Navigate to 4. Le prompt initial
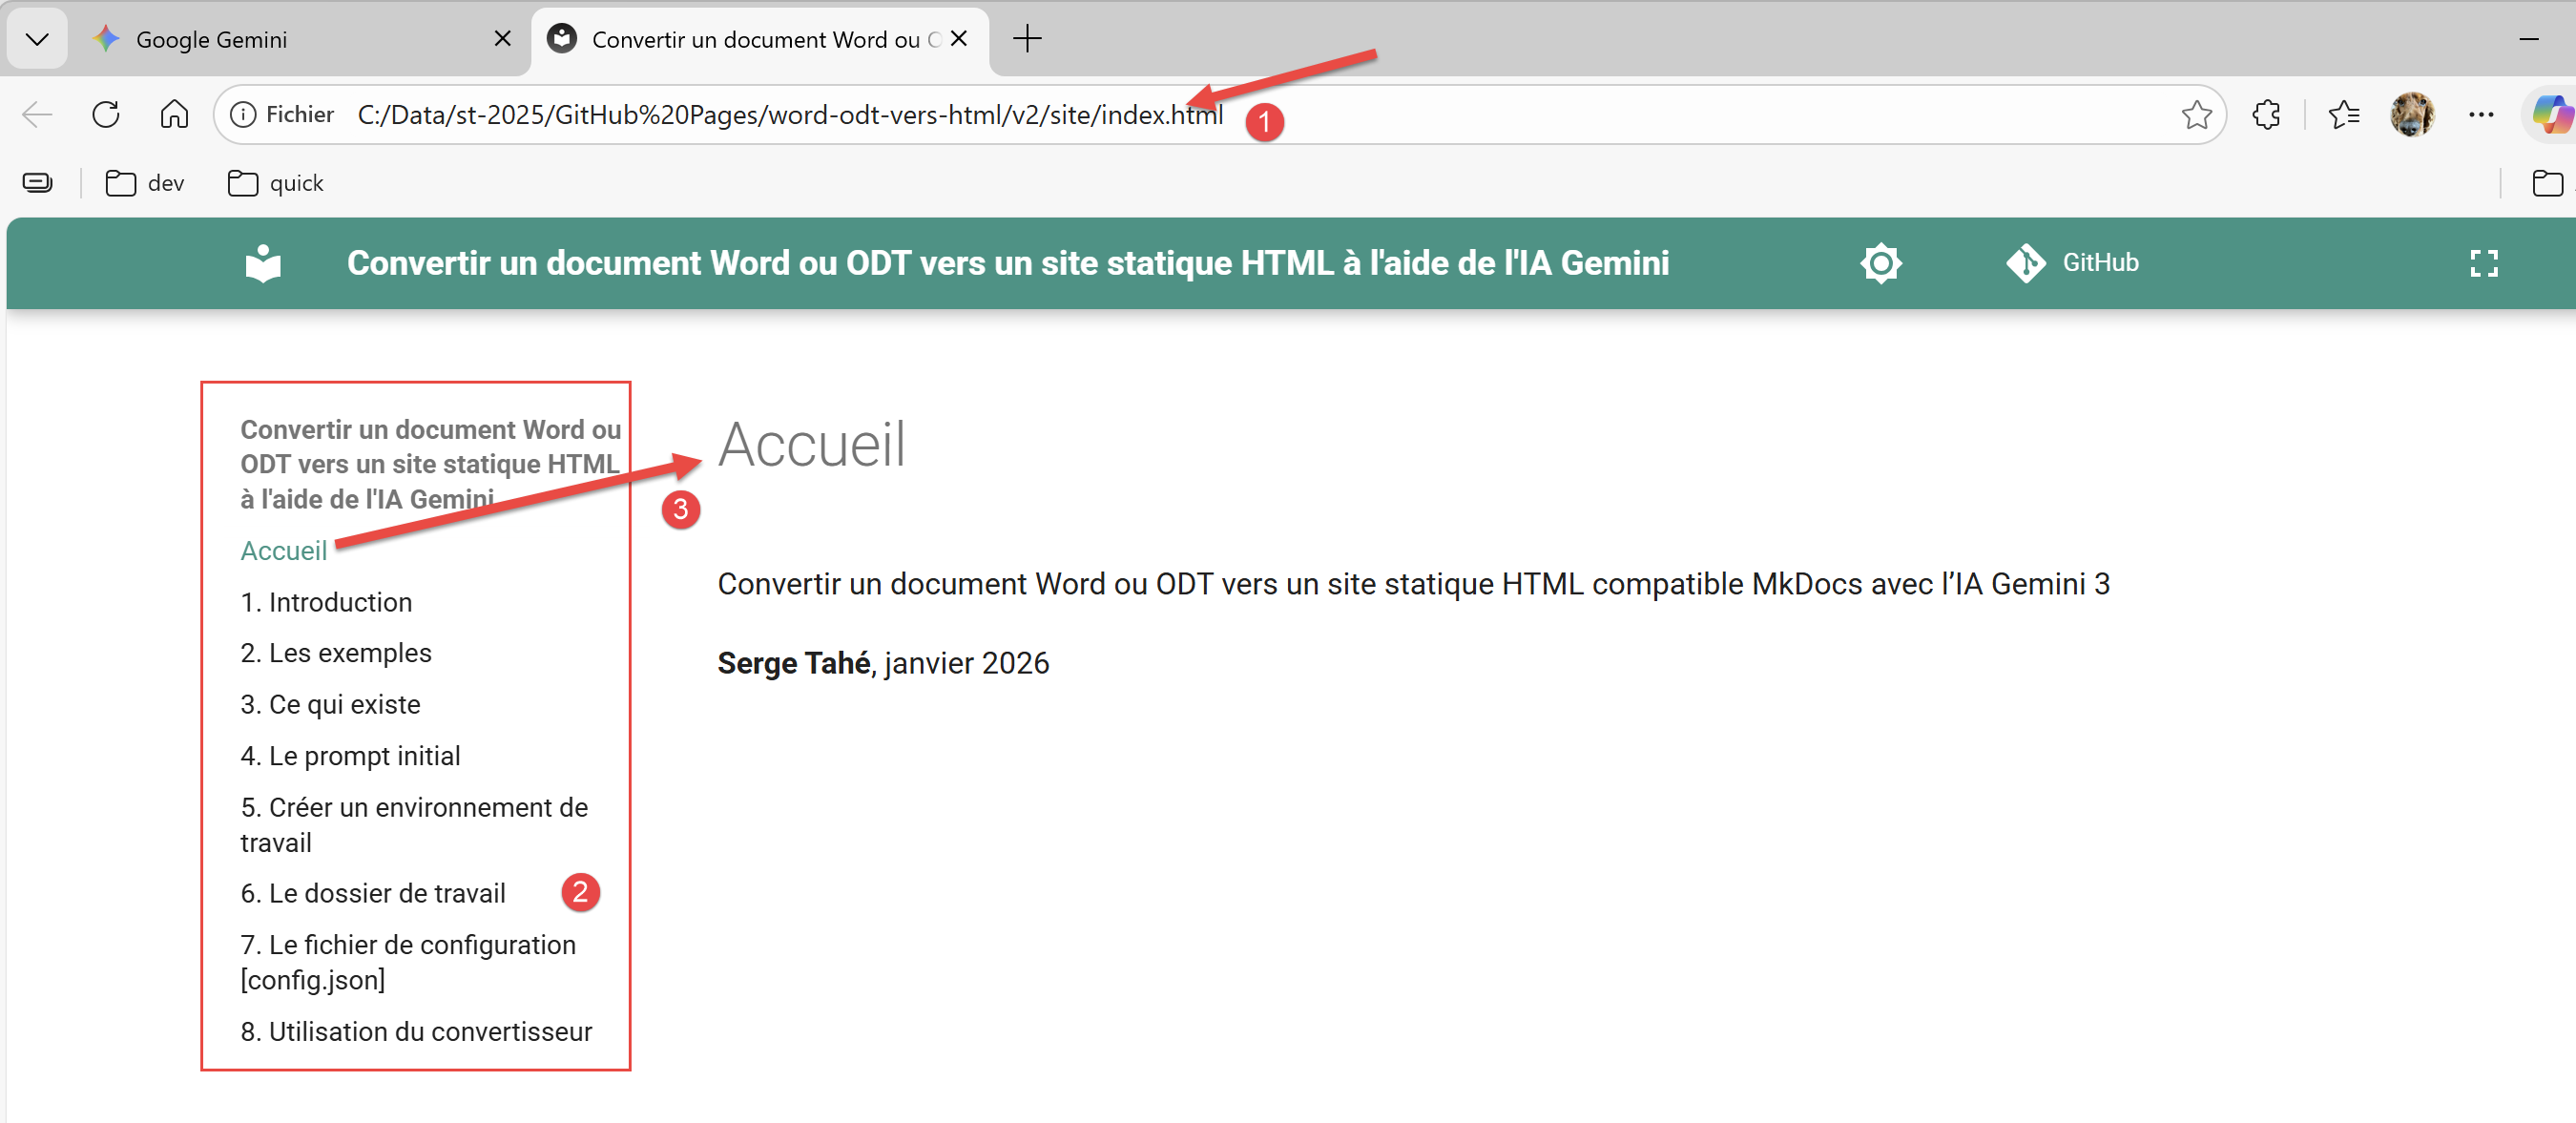This screenshot has height=1123, width=2576. [350, 756]
